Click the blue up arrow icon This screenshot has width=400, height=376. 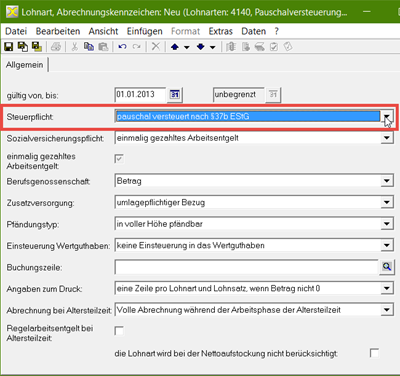[175, 47]
